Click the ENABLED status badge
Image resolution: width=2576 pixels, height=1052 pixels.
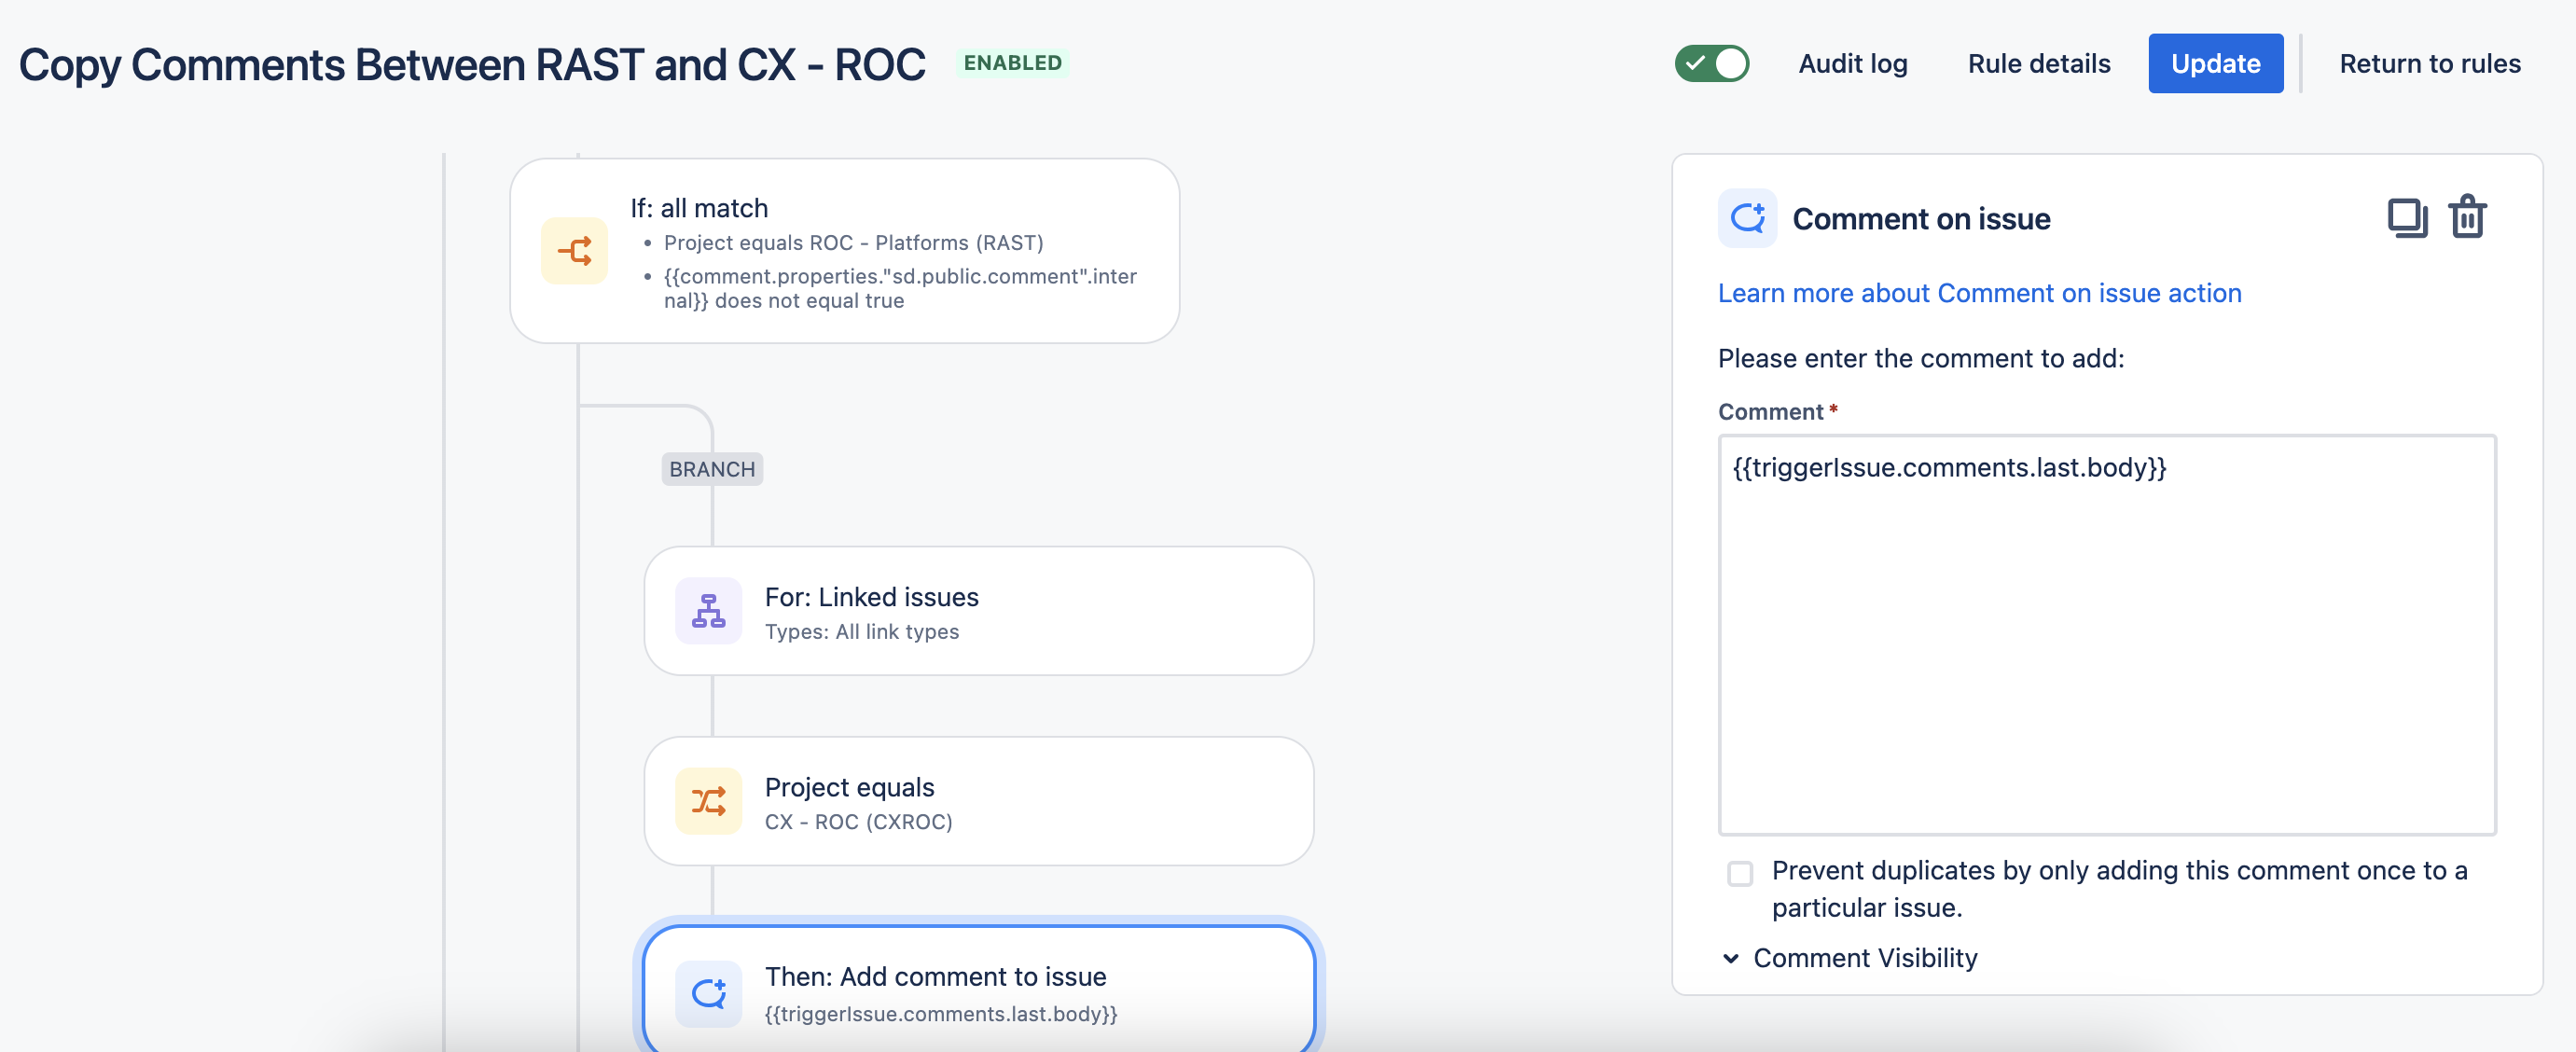pos(1012,63)
